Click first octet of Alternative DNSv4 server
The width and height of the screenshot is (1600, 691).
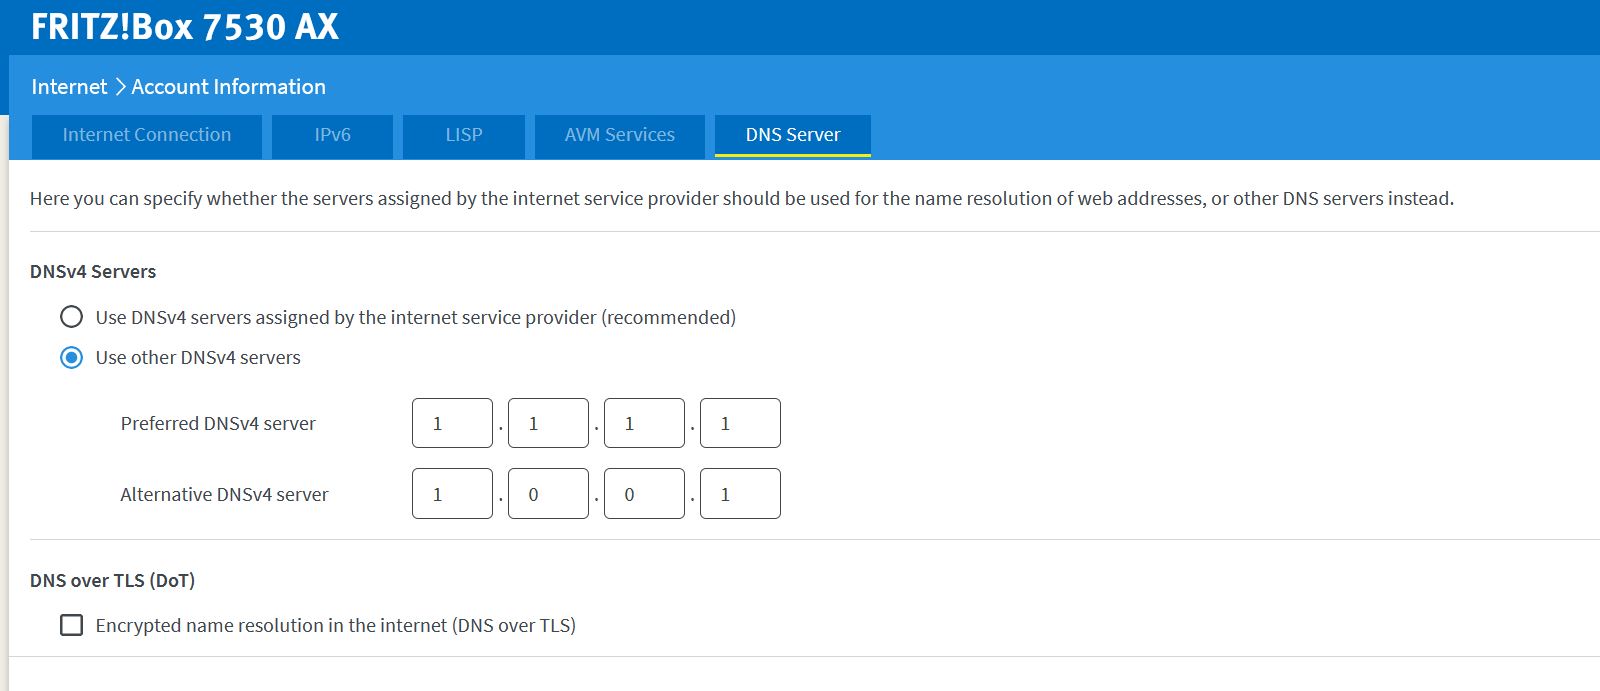[452, 494]
